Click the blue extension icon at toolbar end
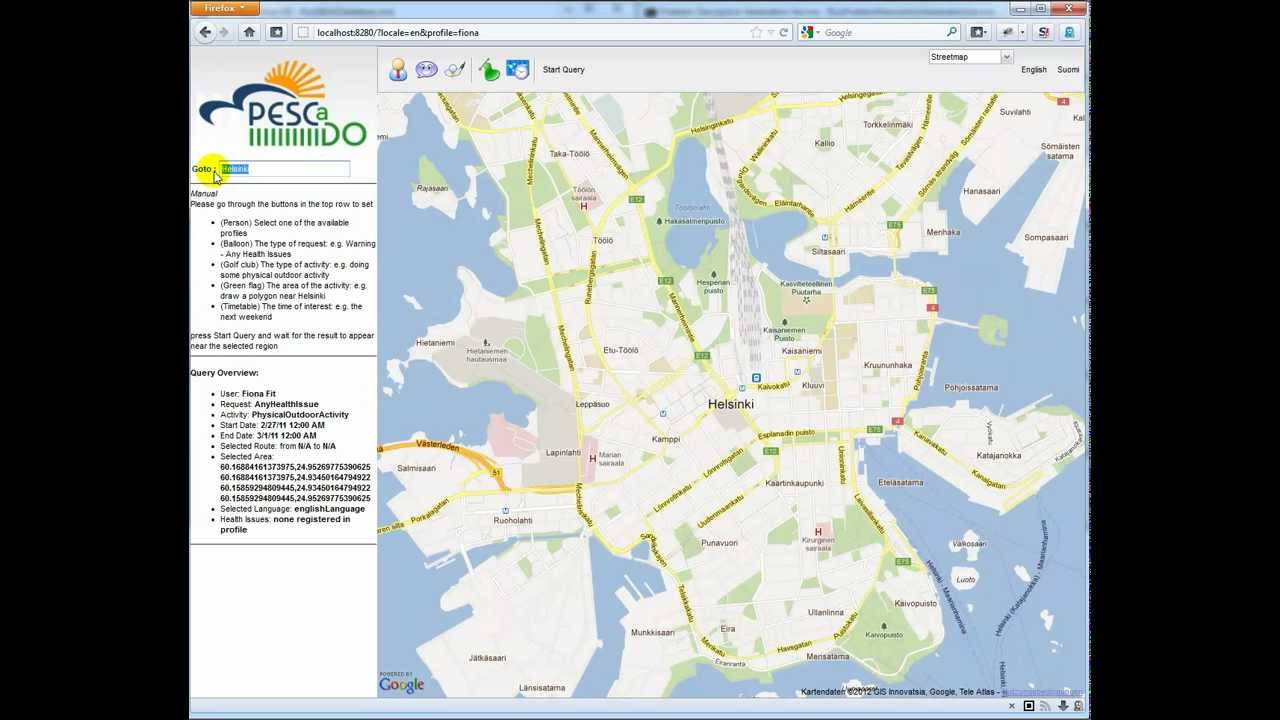1280x720 pixels. pos(1069,32)
